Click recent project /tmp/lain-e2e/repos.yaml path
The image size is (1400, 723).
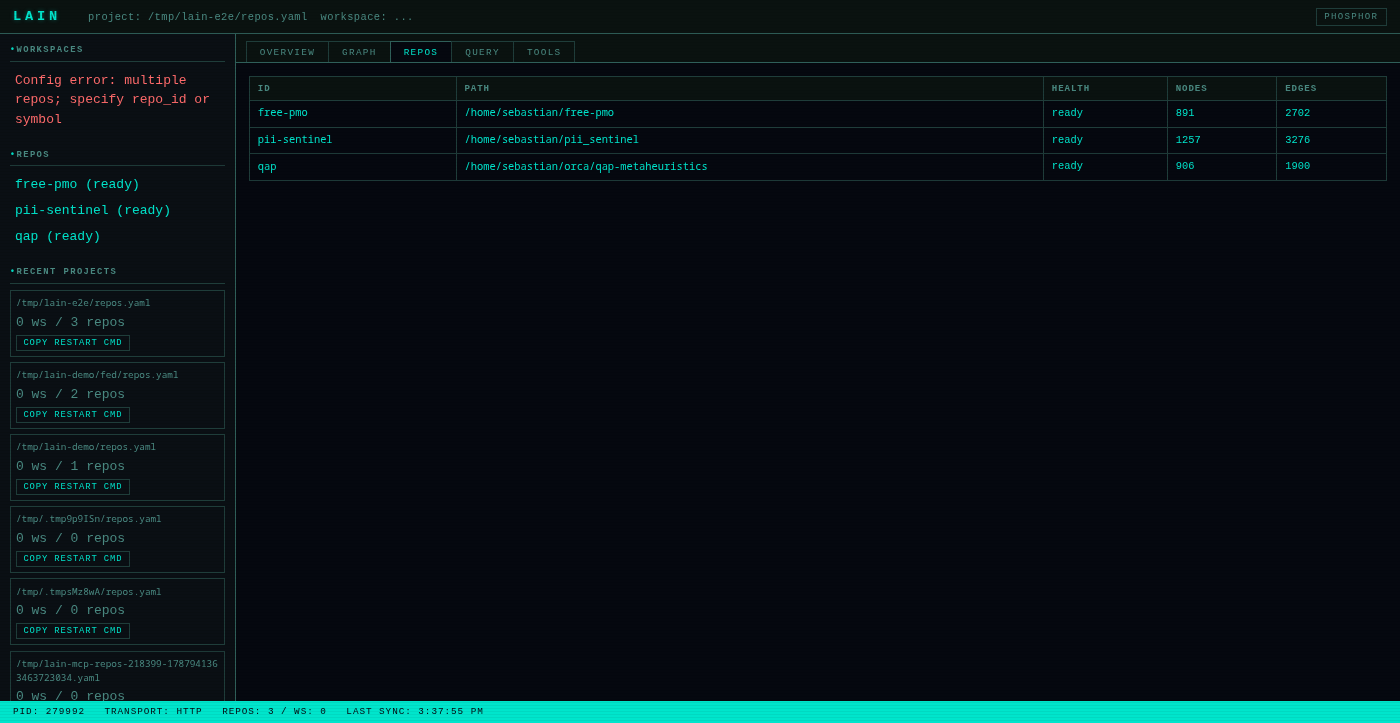pyautogui.click(x=83, y=303)
